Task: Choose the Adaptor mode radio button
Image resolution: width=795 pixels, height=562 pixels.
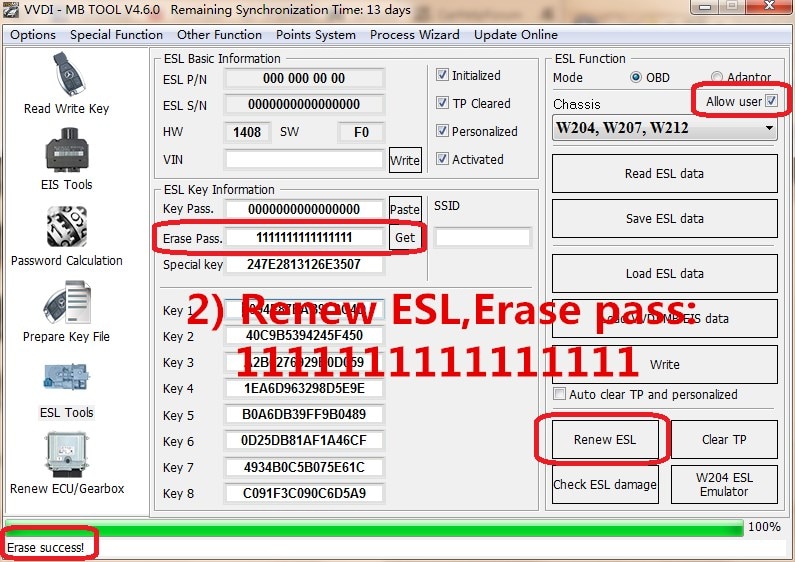Action: tap(717, 78)
